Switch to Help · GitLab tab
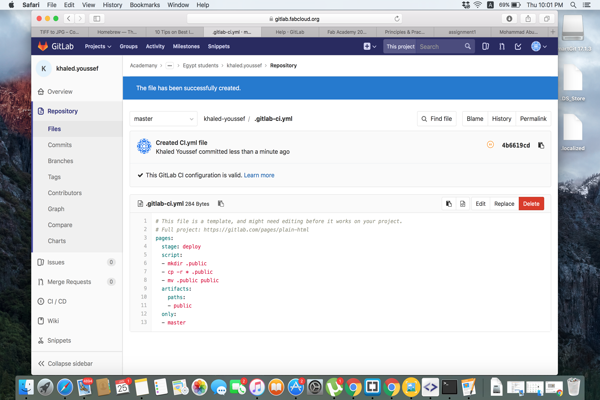 (x=290, y=32)
